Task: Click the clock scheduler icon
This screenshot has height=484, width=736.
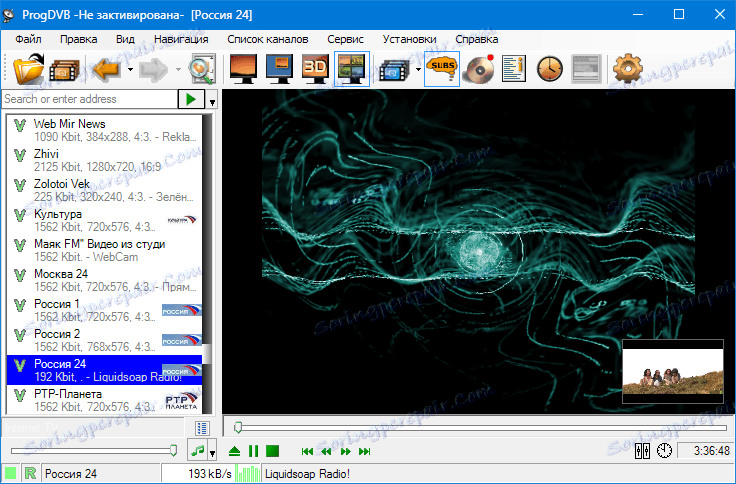Action: point(550,69)
